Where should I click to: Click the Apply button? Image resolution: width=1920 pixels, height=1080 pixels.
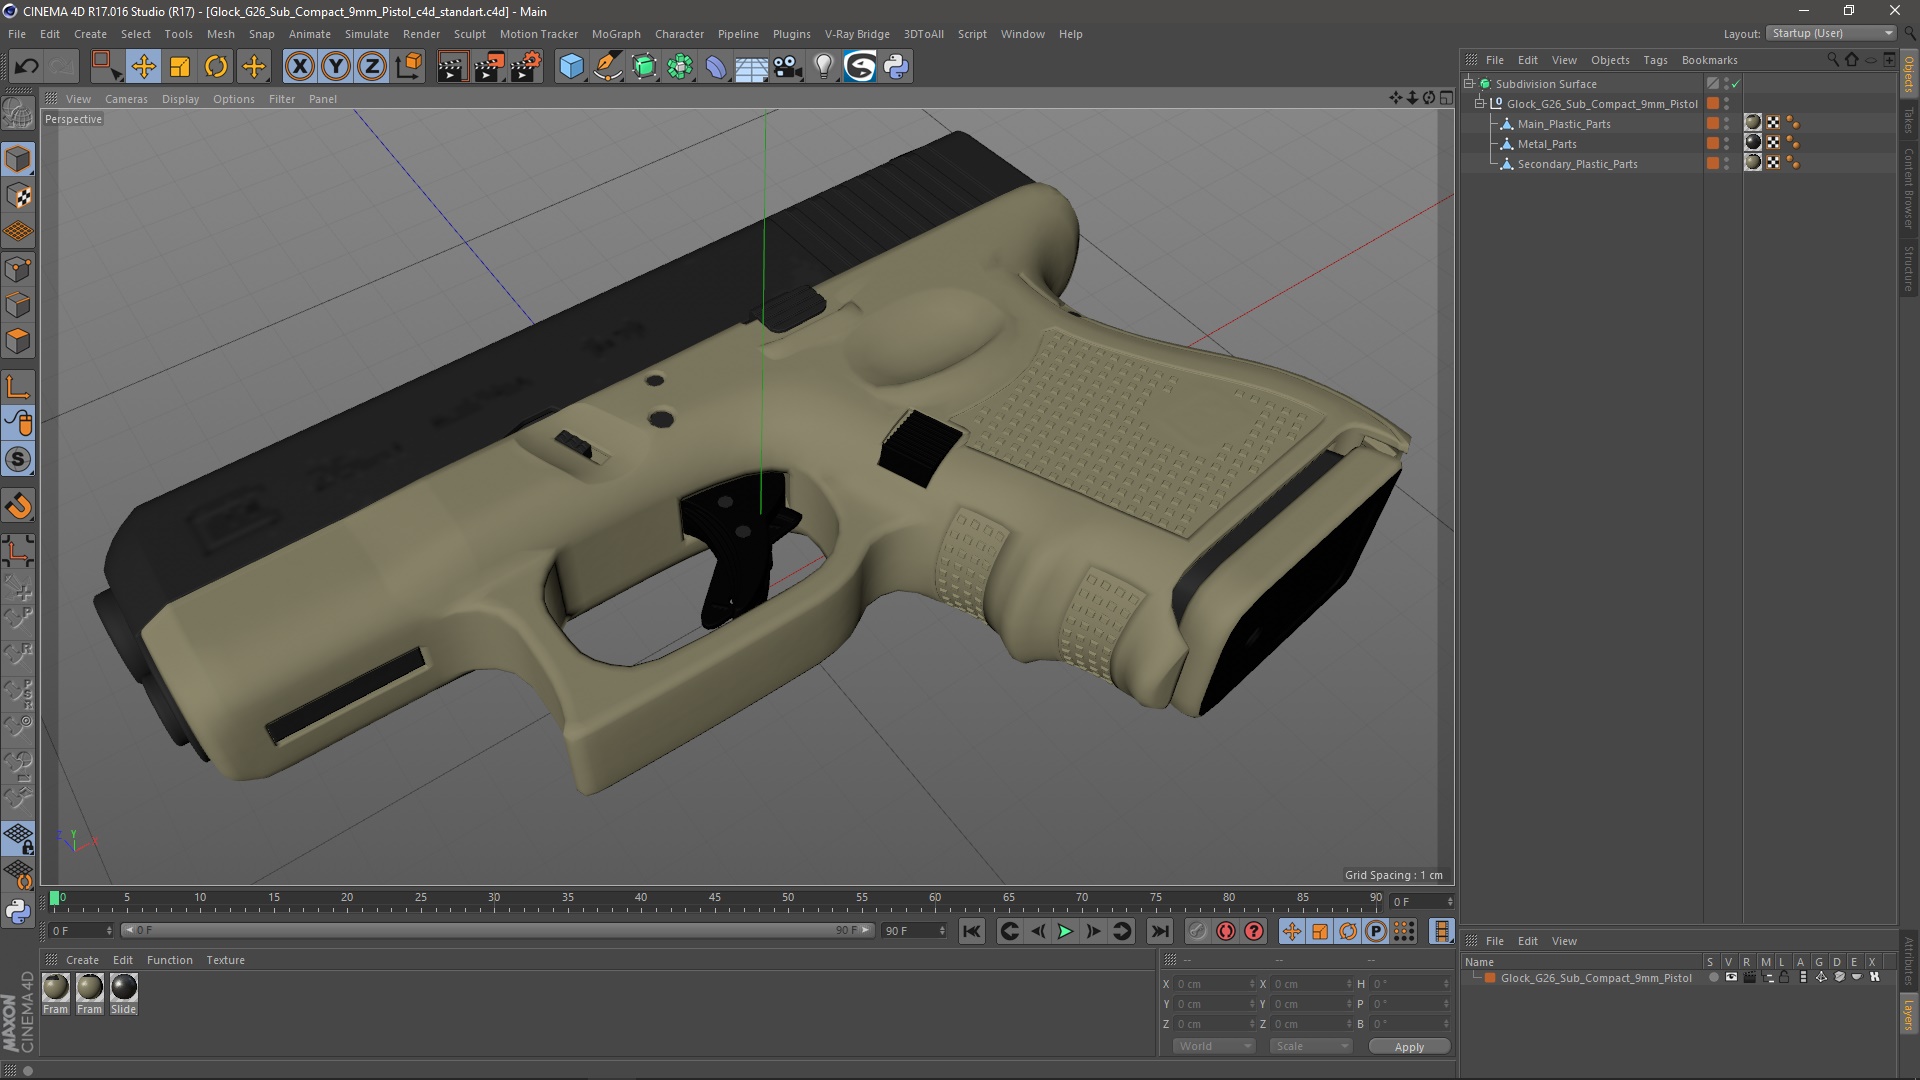1409,1047
